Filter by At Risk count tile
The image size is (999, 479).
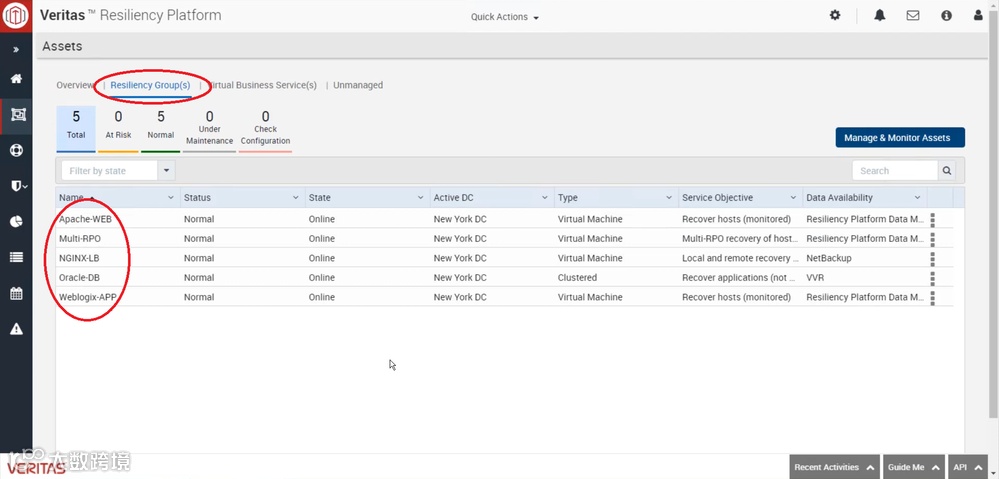pos(119,129)
